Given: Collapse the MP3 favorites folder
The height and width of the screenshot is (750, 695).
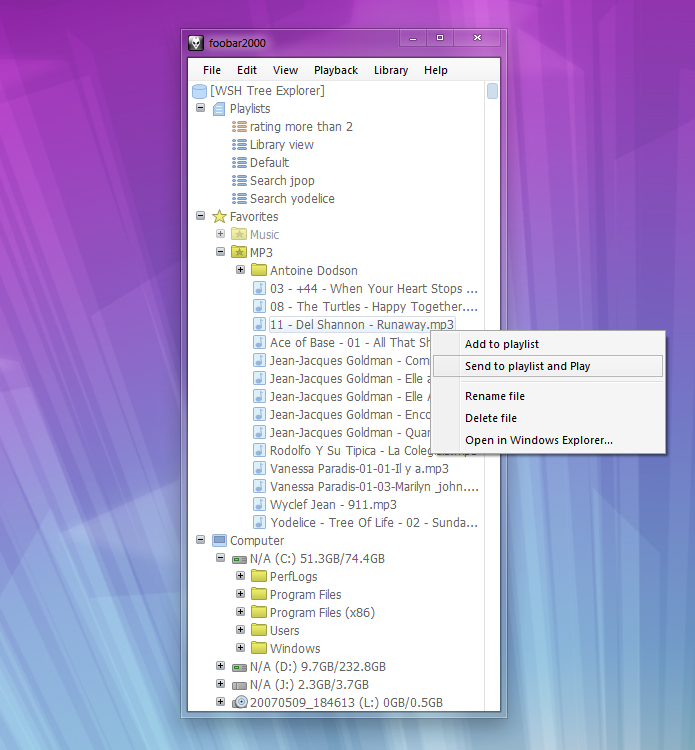Looking at the screenshot, I should click(x=221, y=251).
